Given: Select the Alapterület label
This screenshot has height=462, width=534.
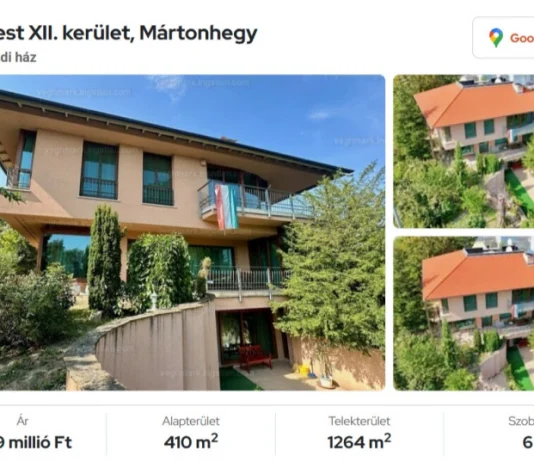Looking at the screenshot, I should 191,421.
